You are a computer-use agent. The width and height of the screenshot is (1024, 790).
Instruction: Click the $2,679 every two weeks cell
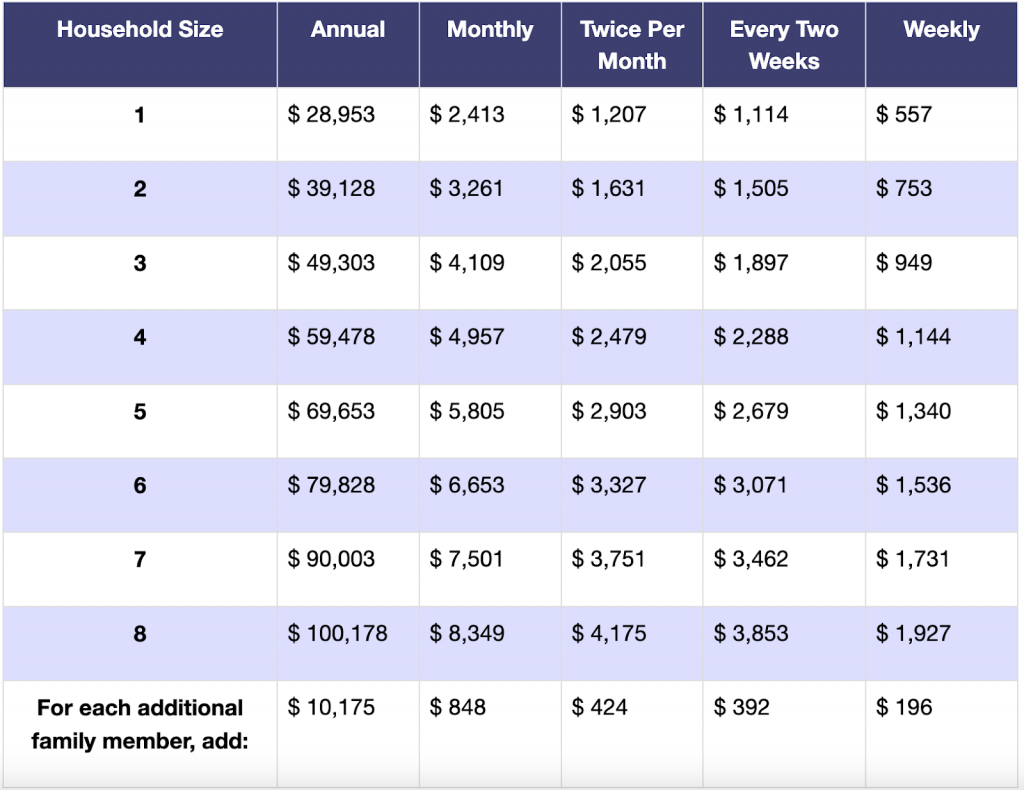point(751,411)
